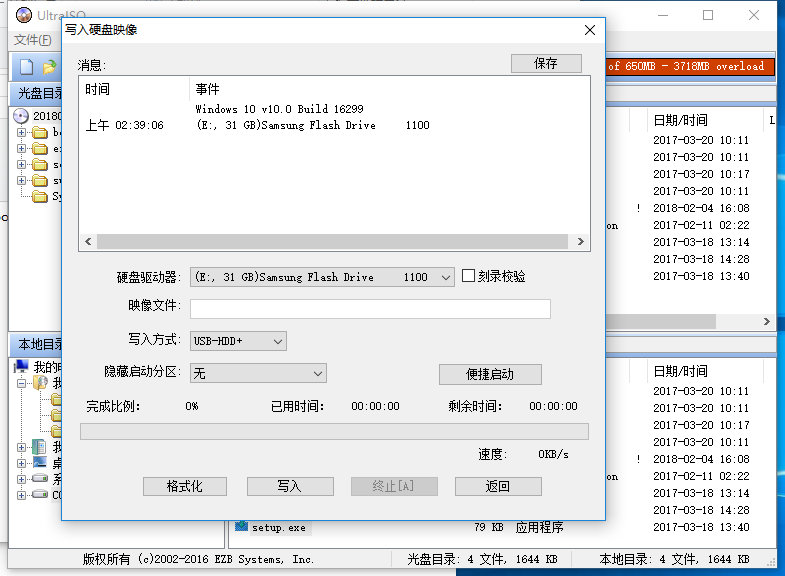Open the 隐藏启动分区 dropdown
Viewport: 785px width, 576px height.
pyautogui.click(x=317, y=373)
